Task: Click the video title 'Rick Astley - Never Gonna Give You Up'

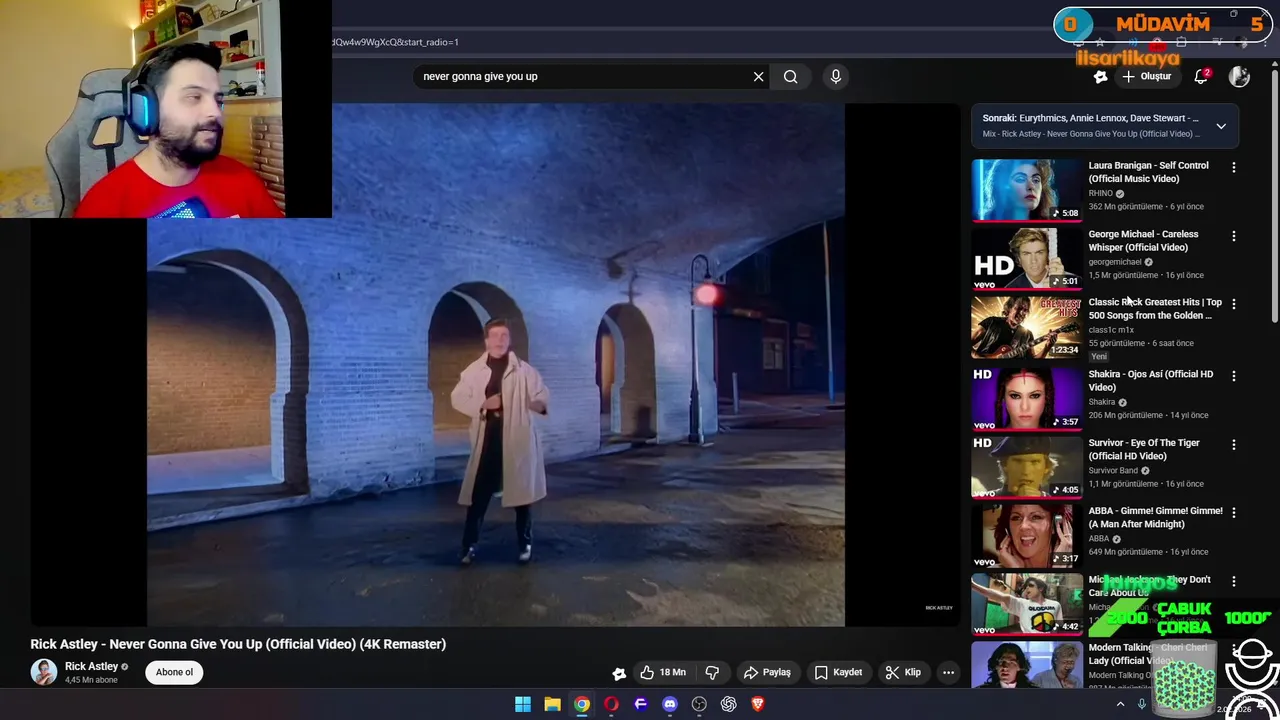Action: (x=238, y=644)
